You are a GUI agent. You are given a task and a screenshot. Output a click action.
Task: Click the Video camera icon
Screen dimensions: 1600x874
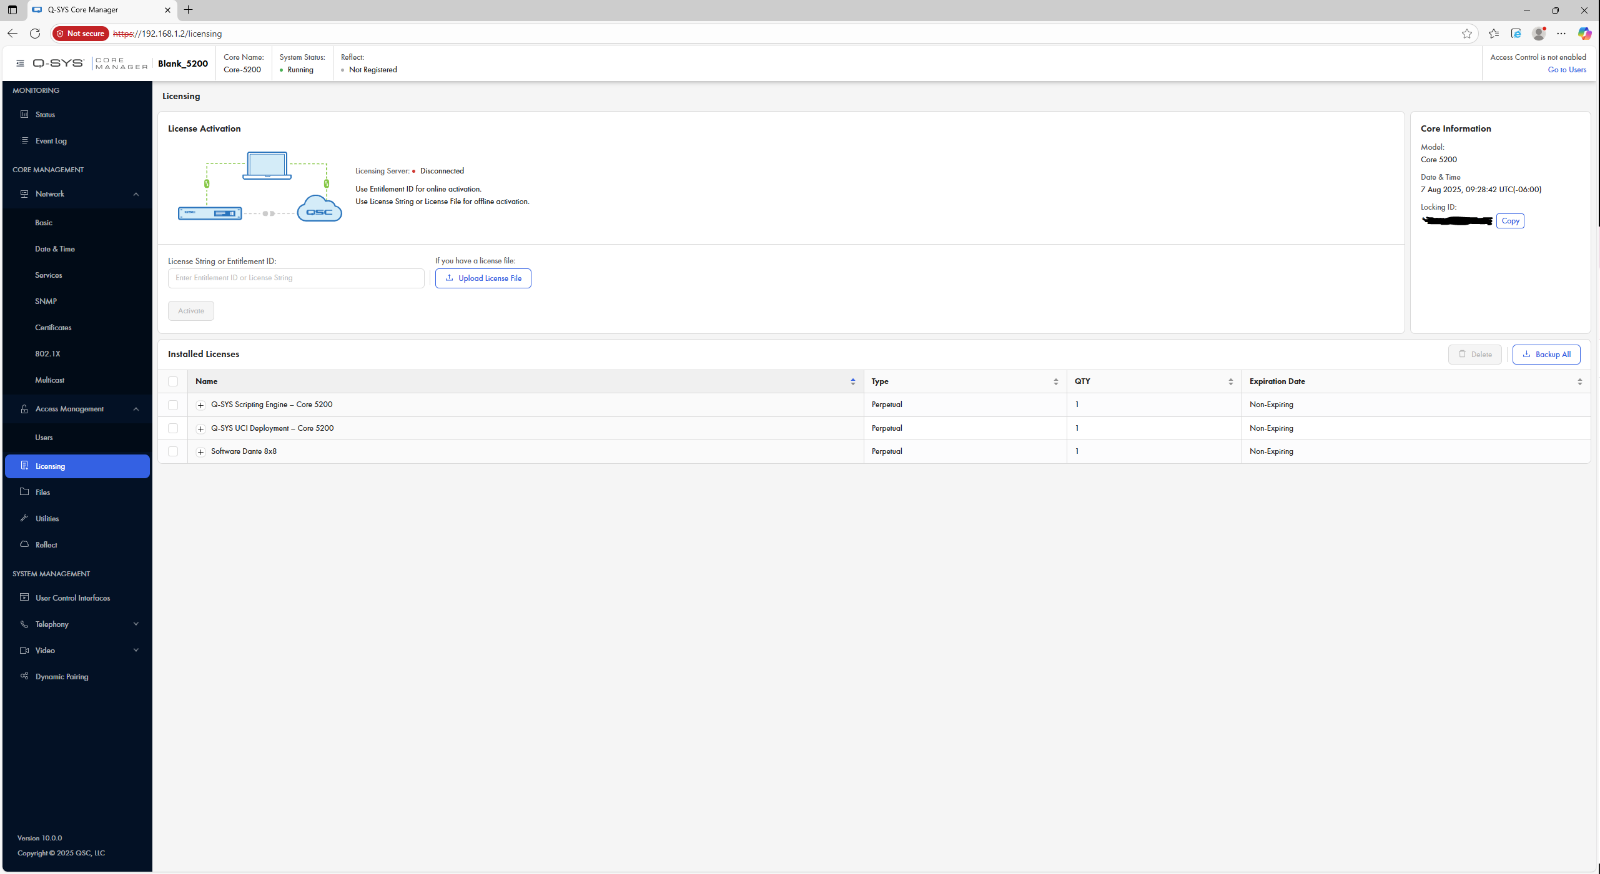tap(25, 650)
